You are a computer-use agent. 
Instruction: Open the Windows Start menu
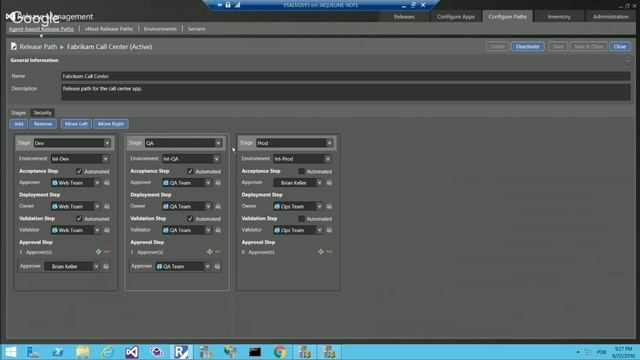pos(11,352)
